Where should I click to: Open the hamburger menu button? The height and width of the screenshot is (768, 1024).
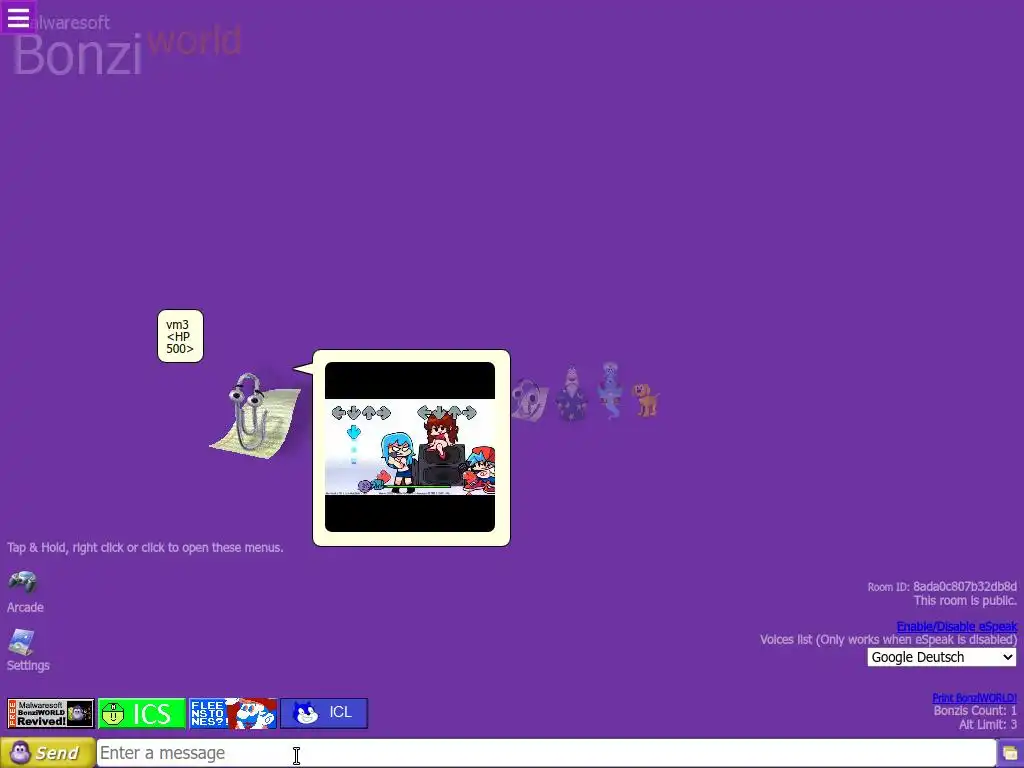tap(18, 17)
